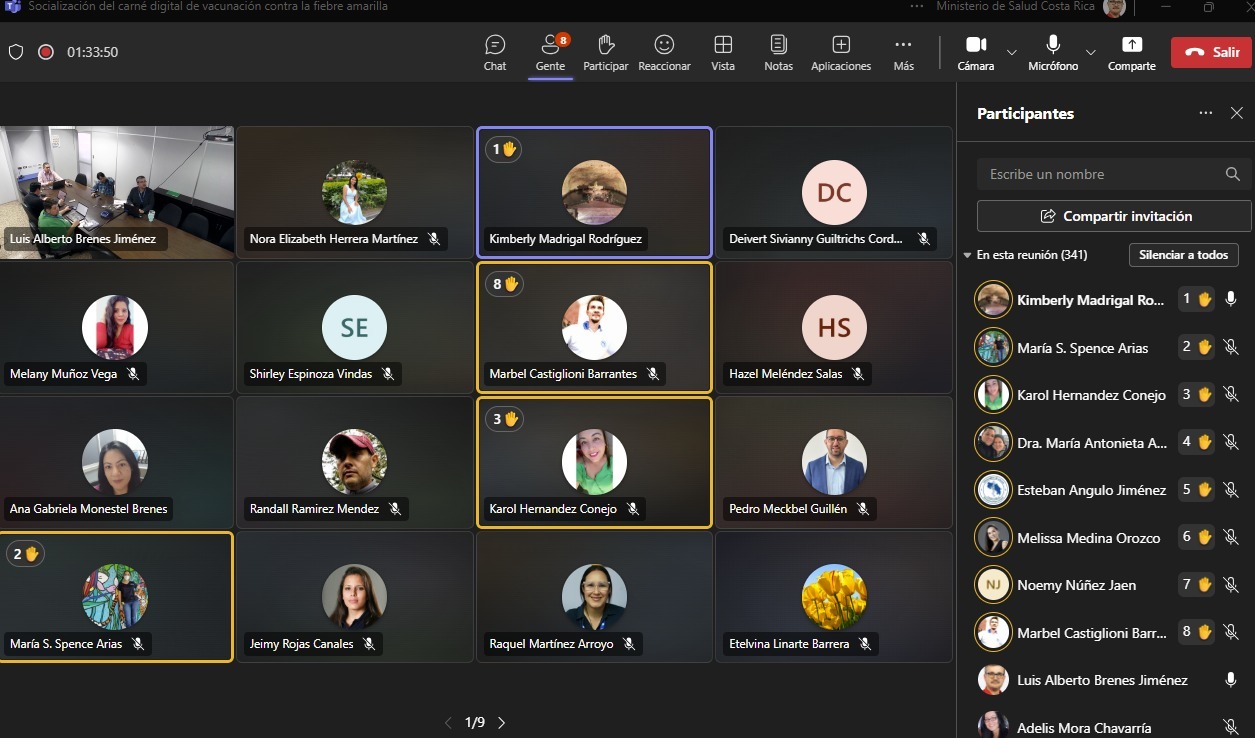This screenshot has width=1255, height=738.
Task: Expand camera options dropdown arrow
Action: tap(1011, 52)
